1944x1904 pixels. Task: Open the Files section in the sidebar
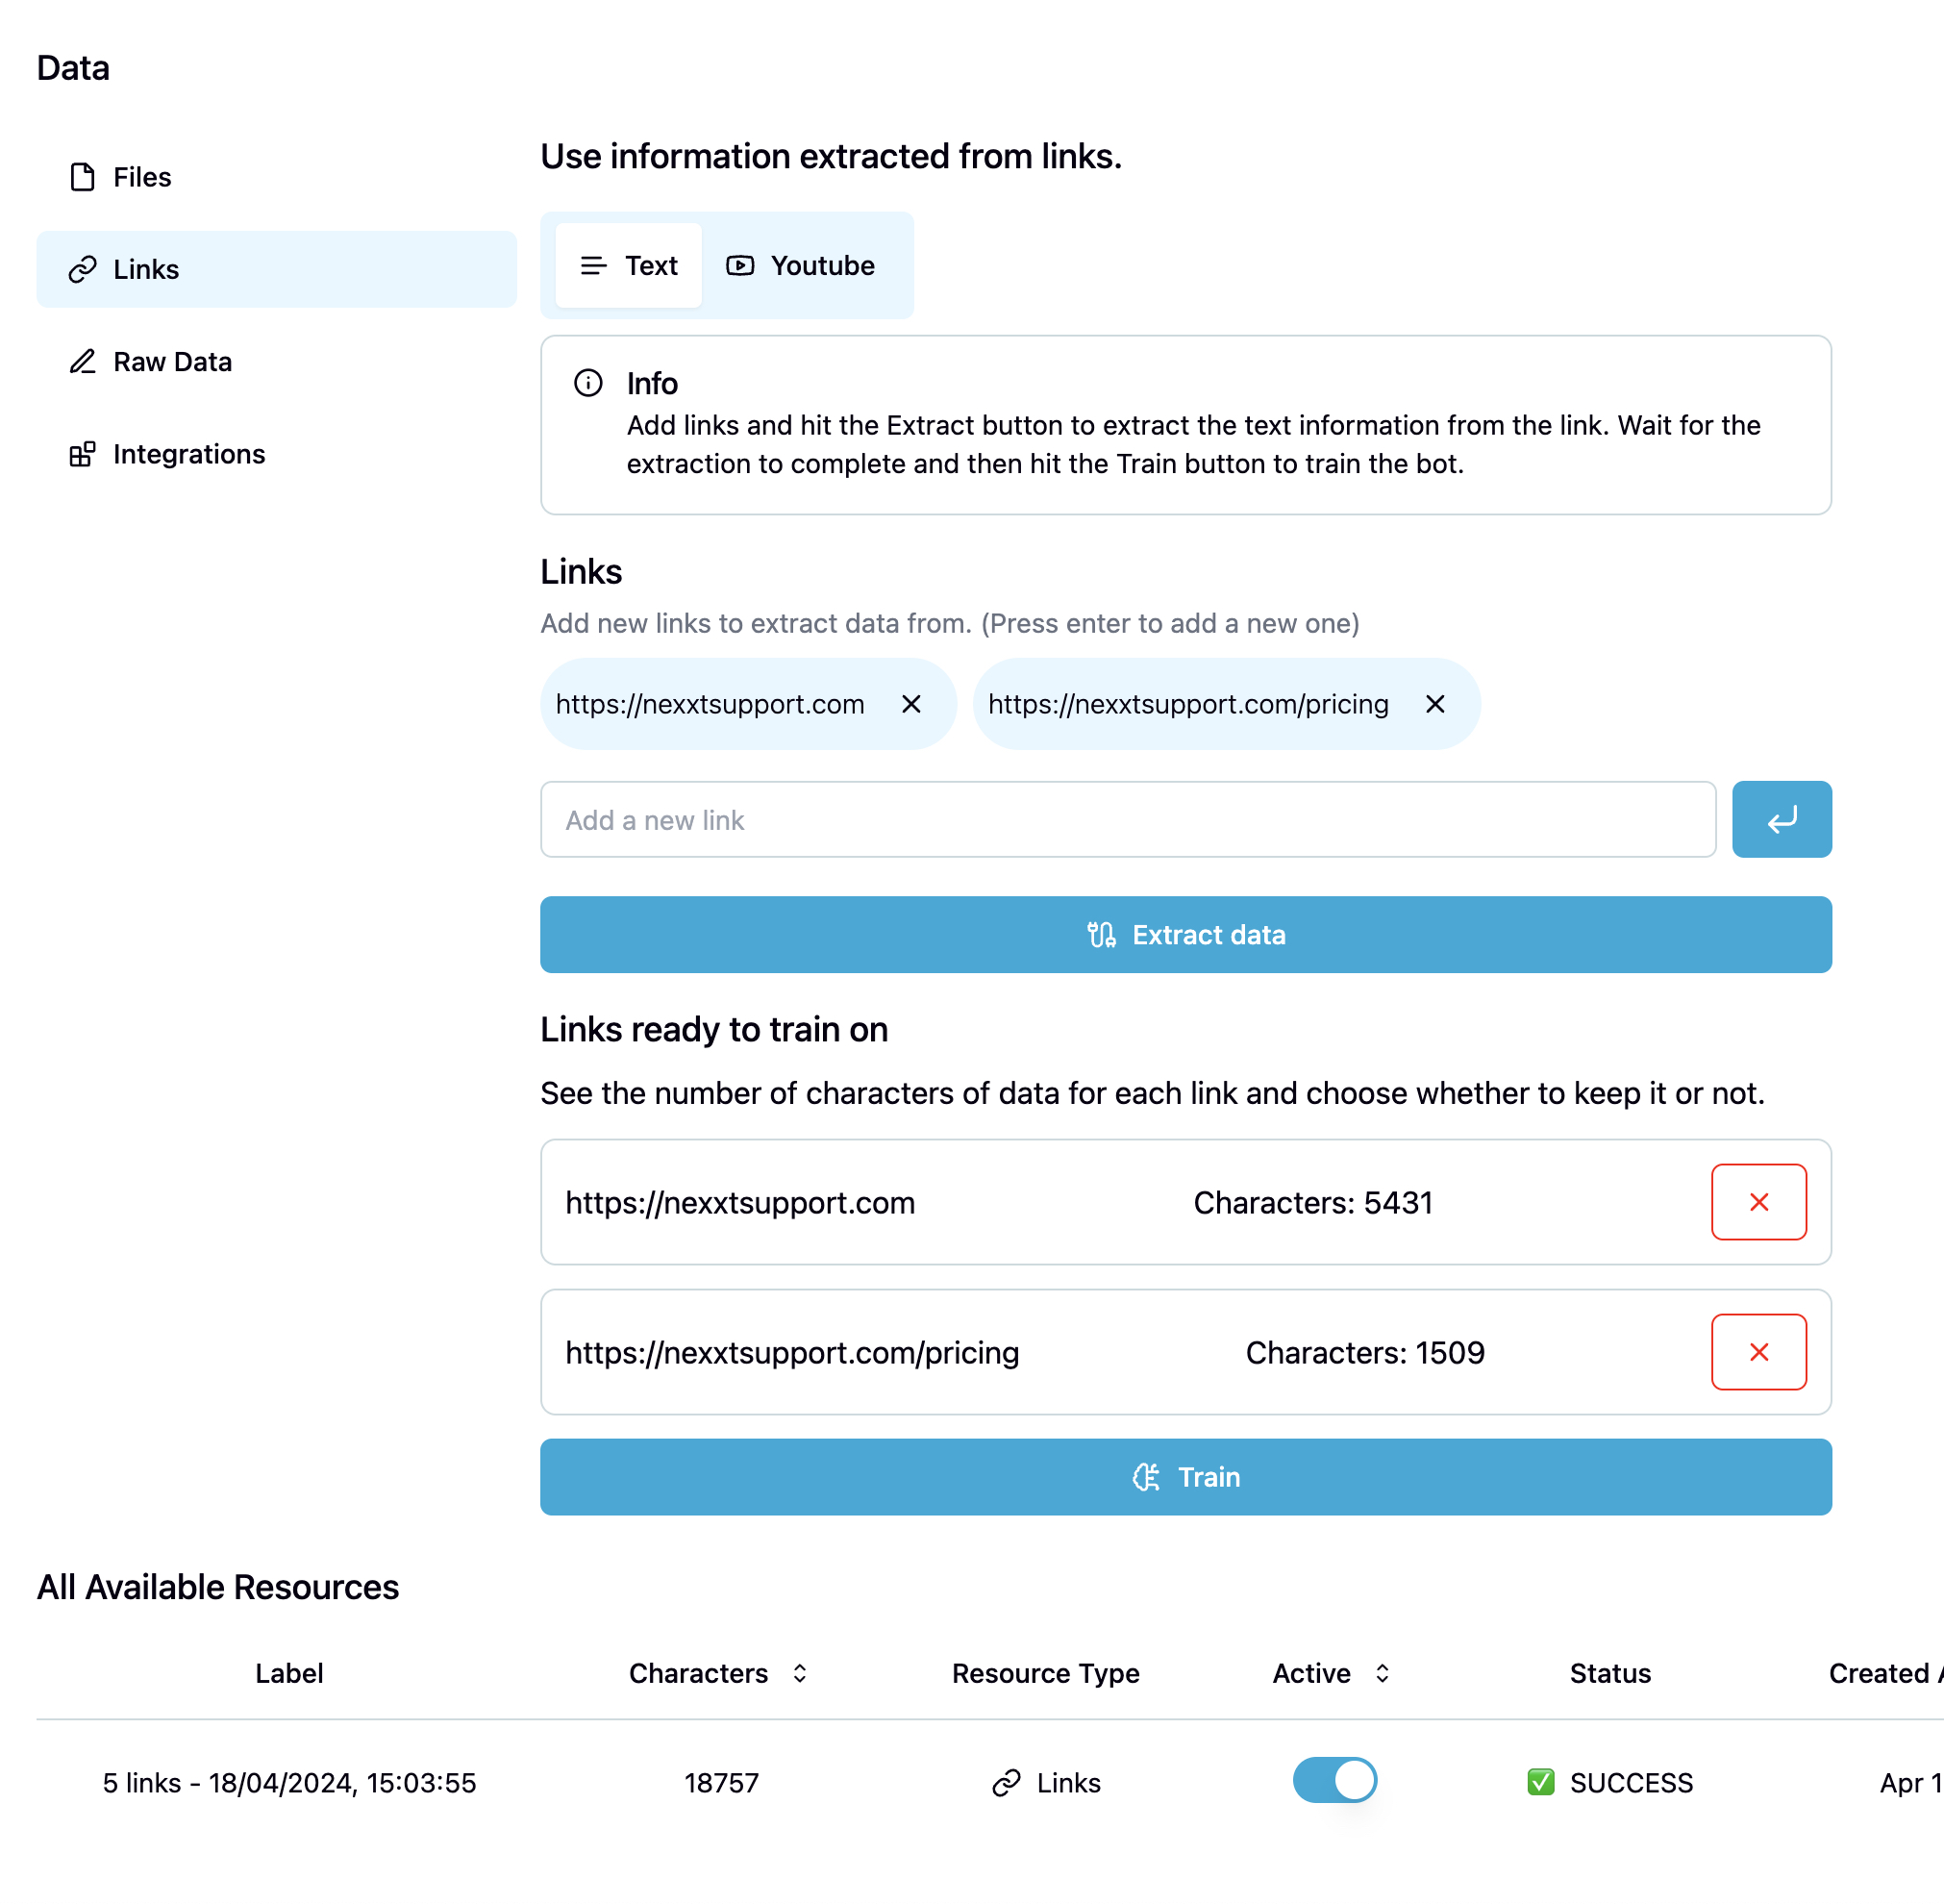pyautogui.click(x=141, y=176)
